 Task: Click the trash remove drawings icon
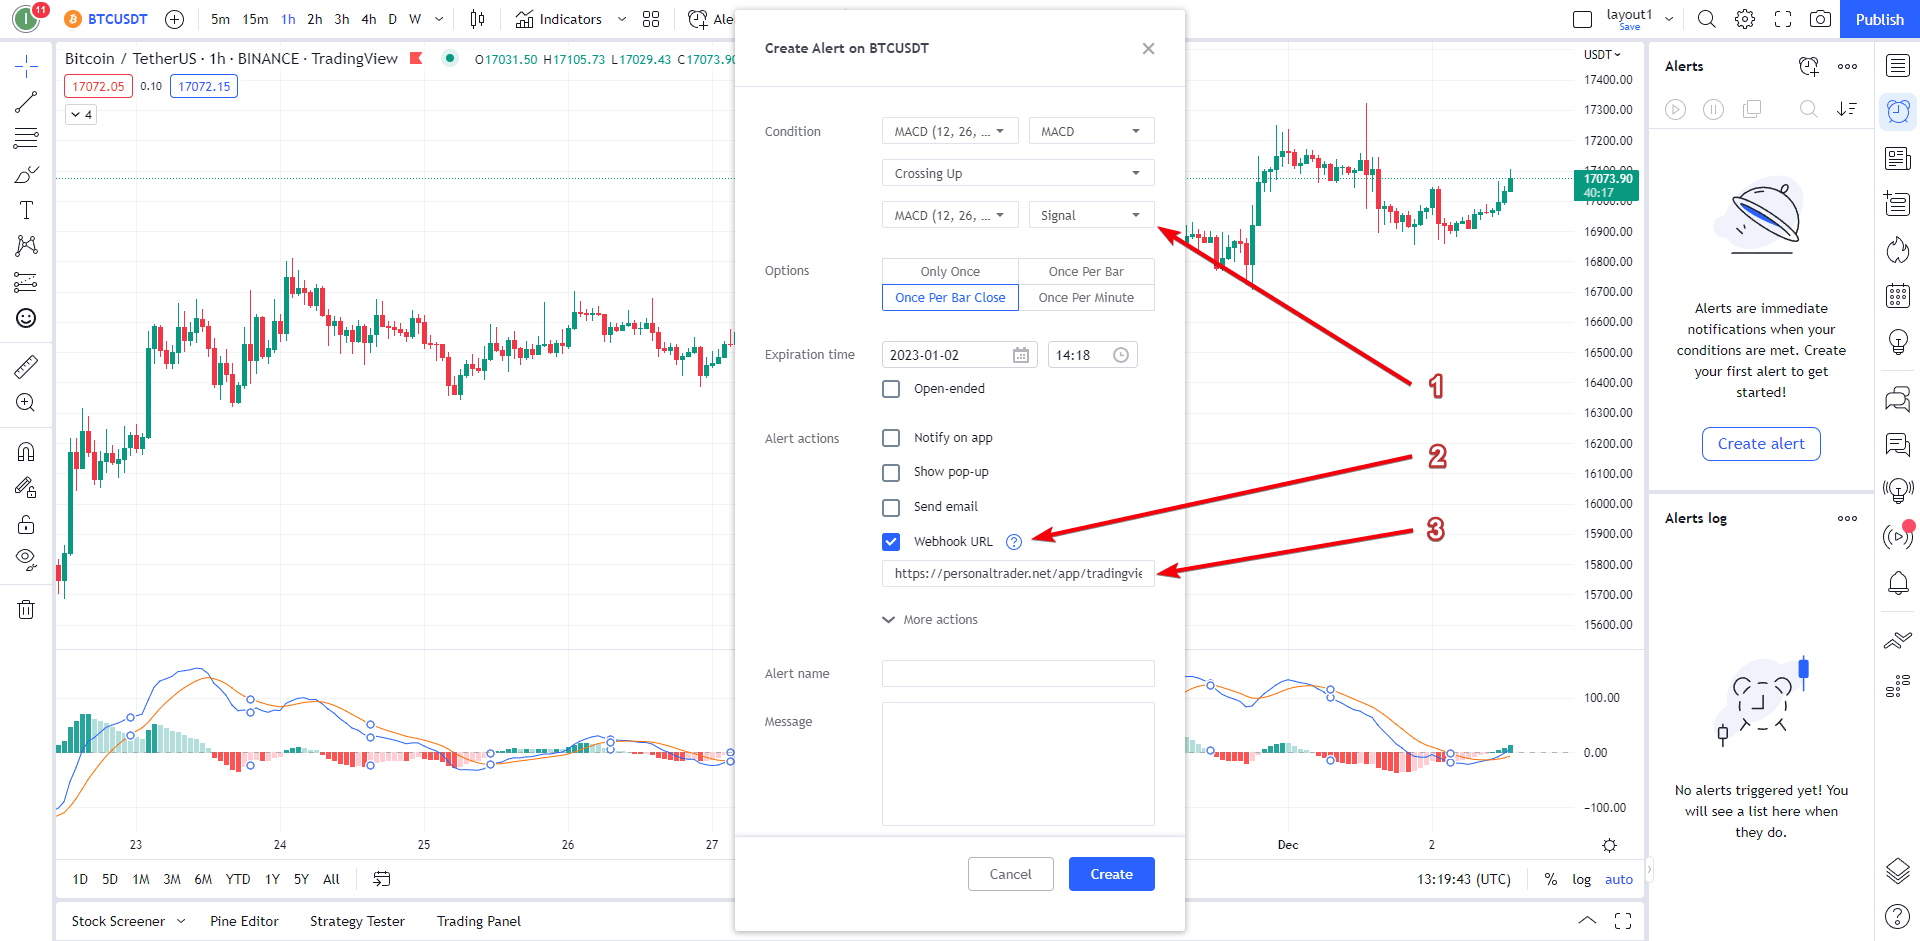click(x=26, y=610)
